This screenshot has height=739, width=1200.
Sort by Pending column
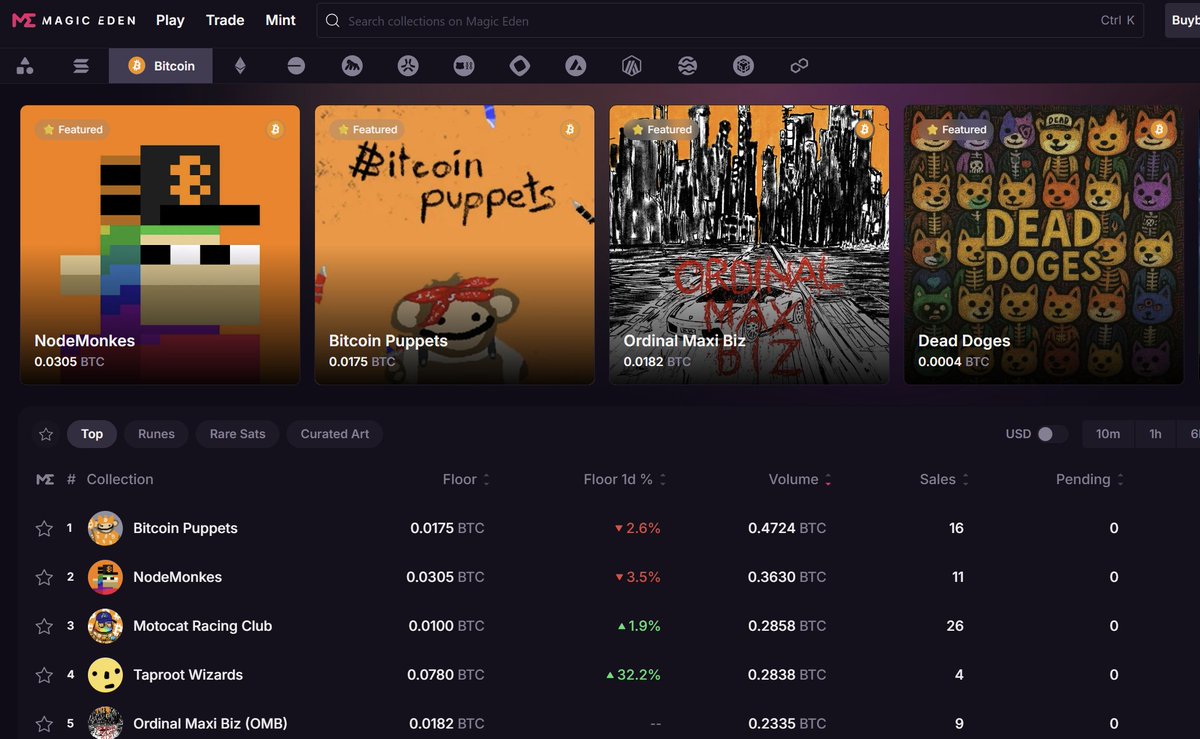pos(1090,480)
